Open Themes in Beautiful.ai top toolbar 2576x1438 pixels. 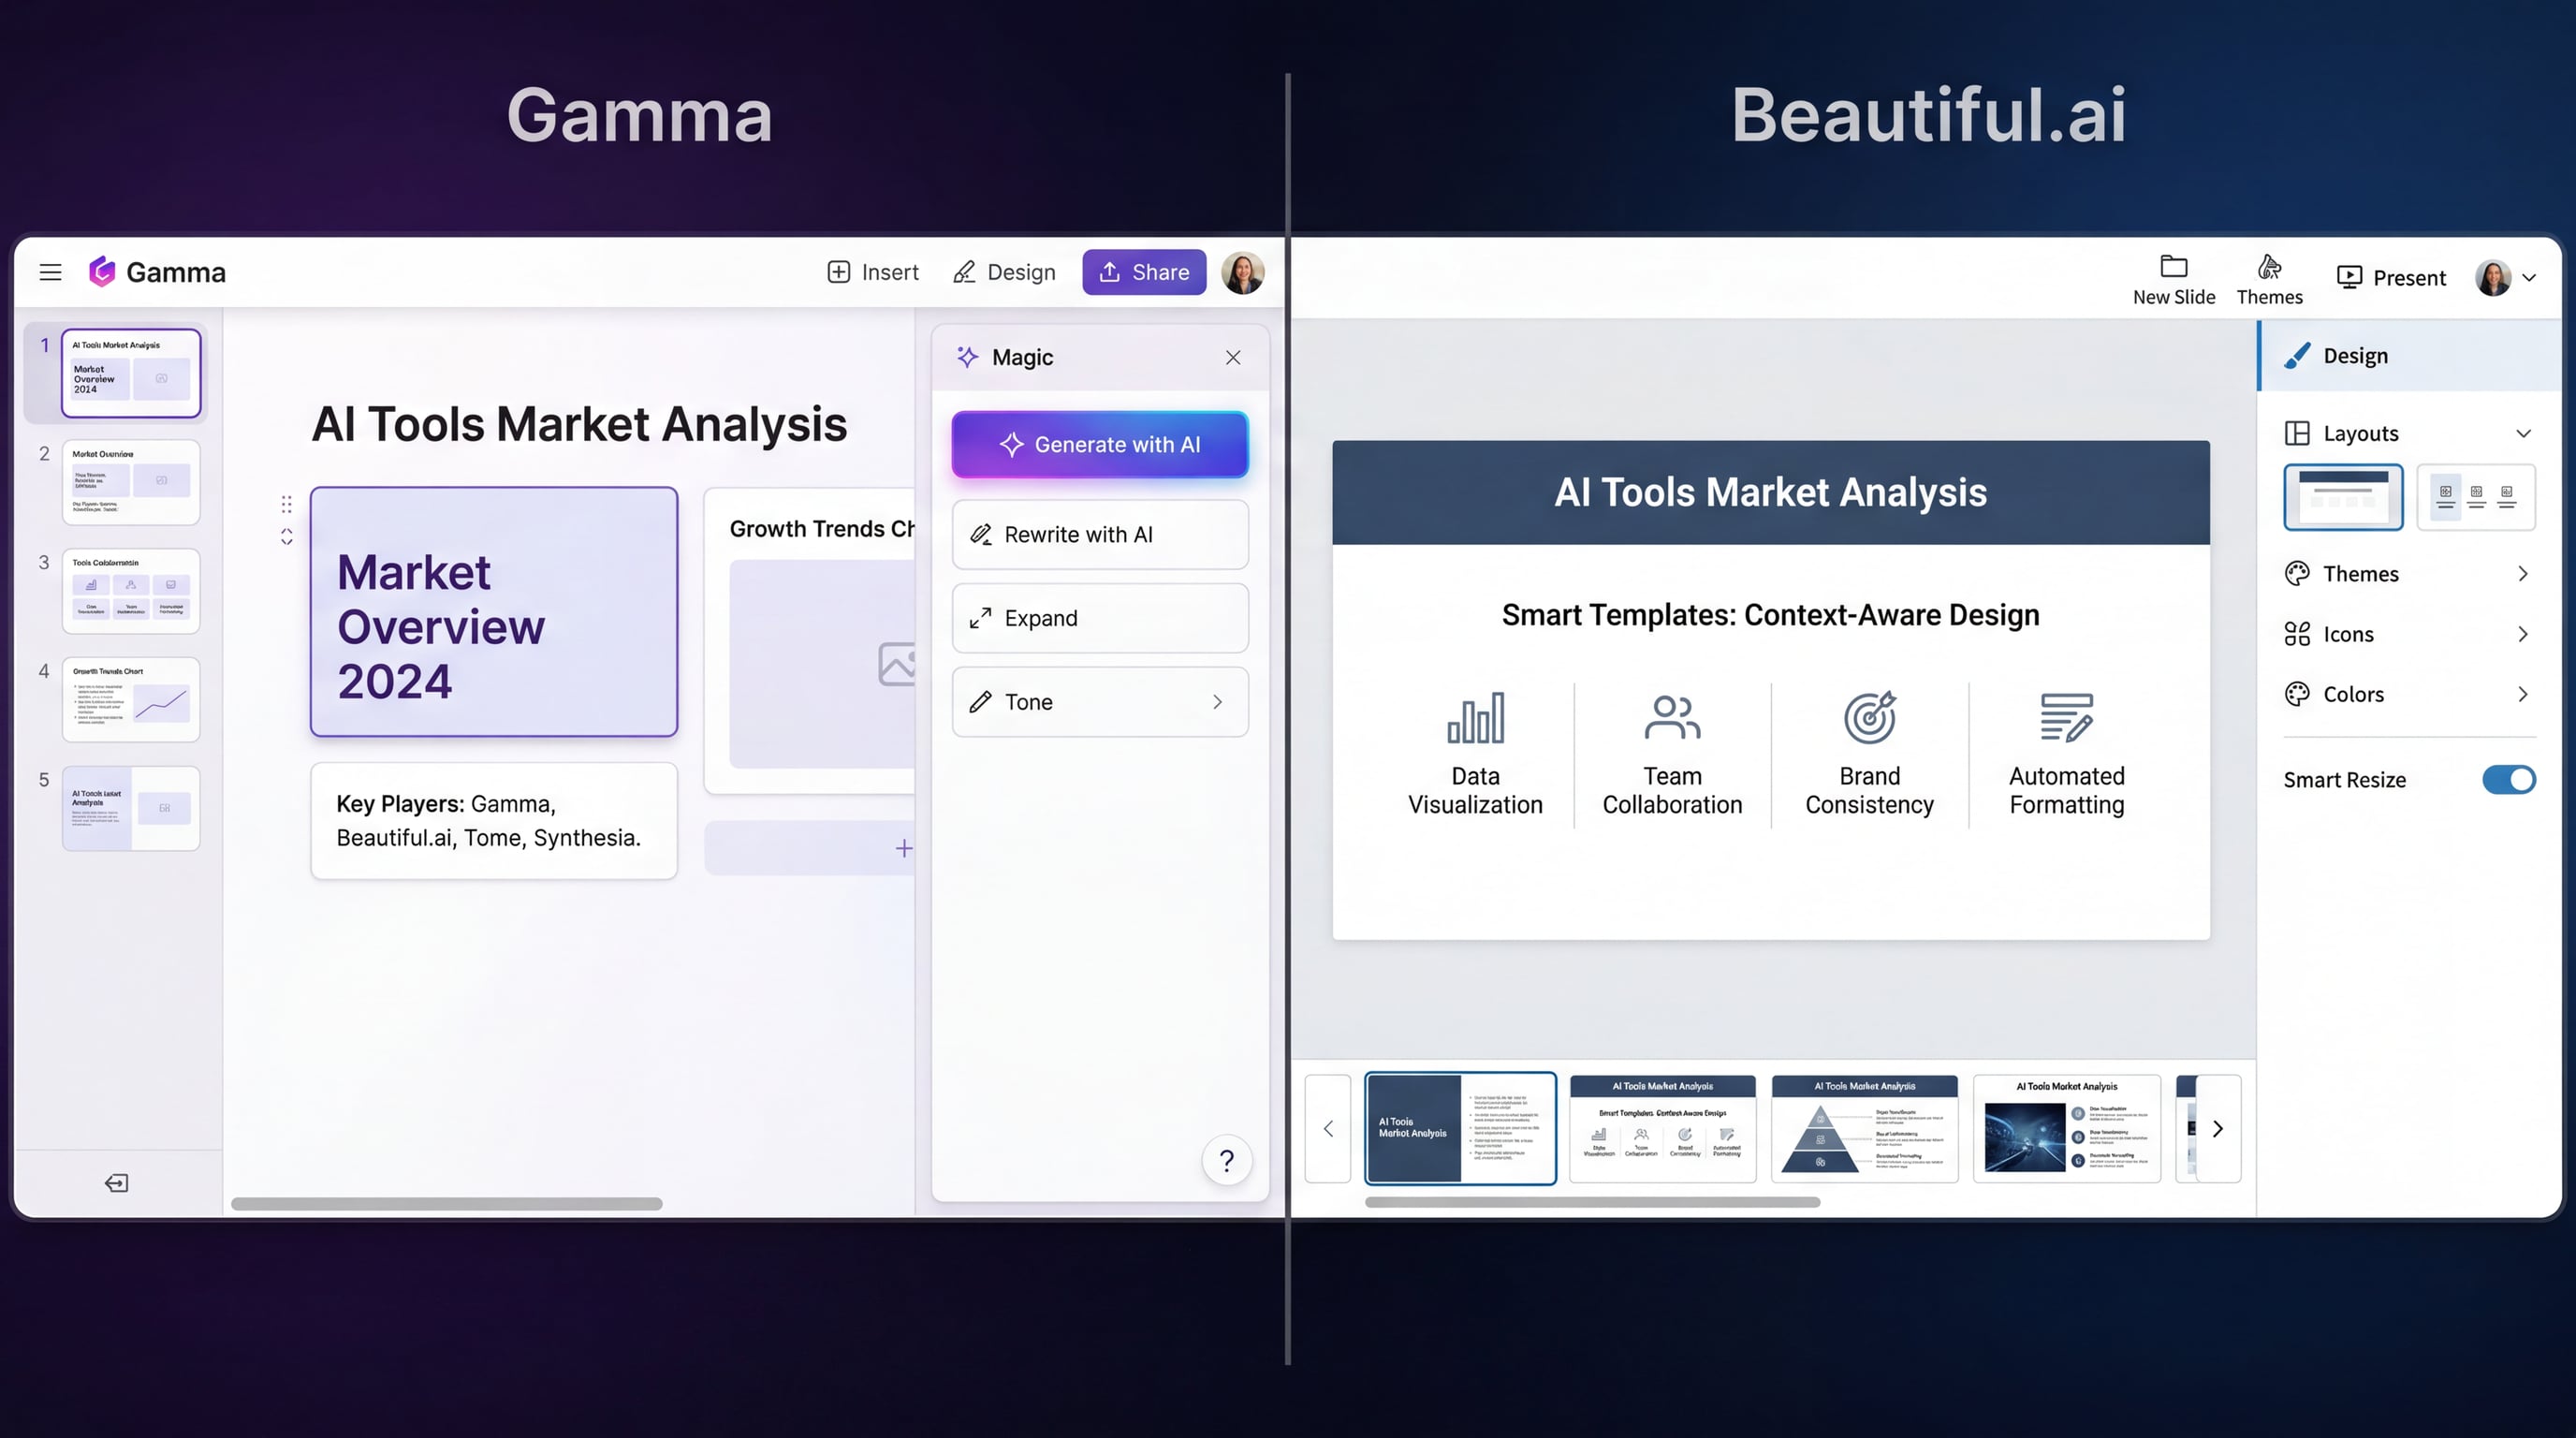pyautogui.click(x=2269, y=279)
